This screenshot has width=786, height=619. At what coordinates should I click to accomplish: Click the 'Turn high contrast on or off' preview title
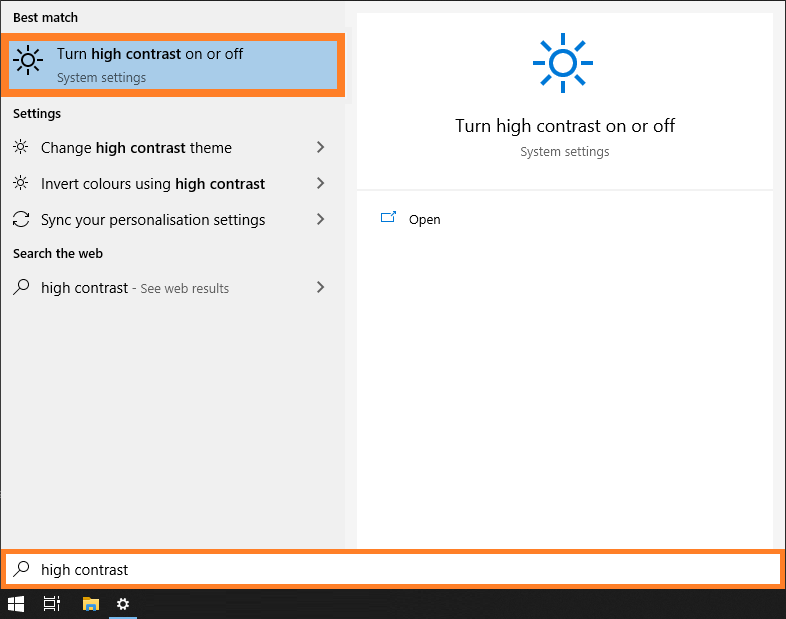[x=565, y=126]
